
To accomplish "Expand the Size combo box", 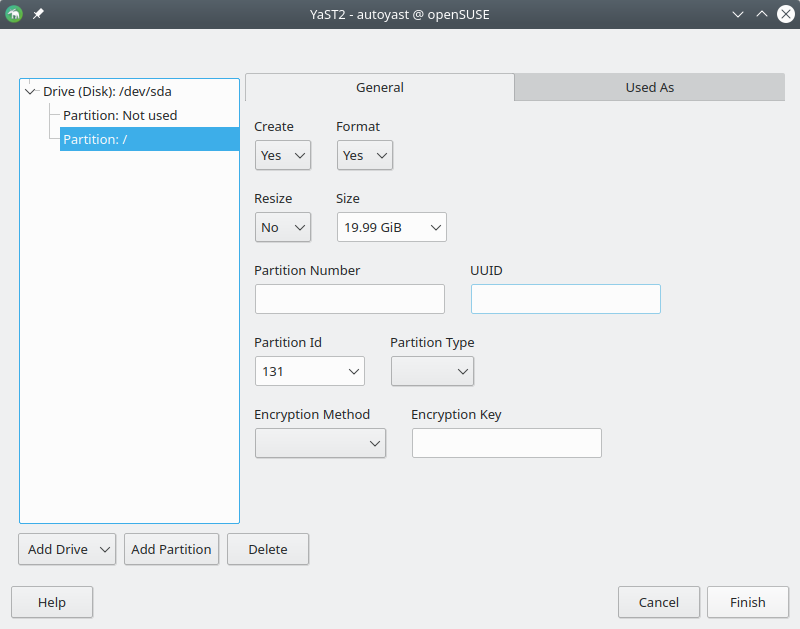I will point(391,227).
